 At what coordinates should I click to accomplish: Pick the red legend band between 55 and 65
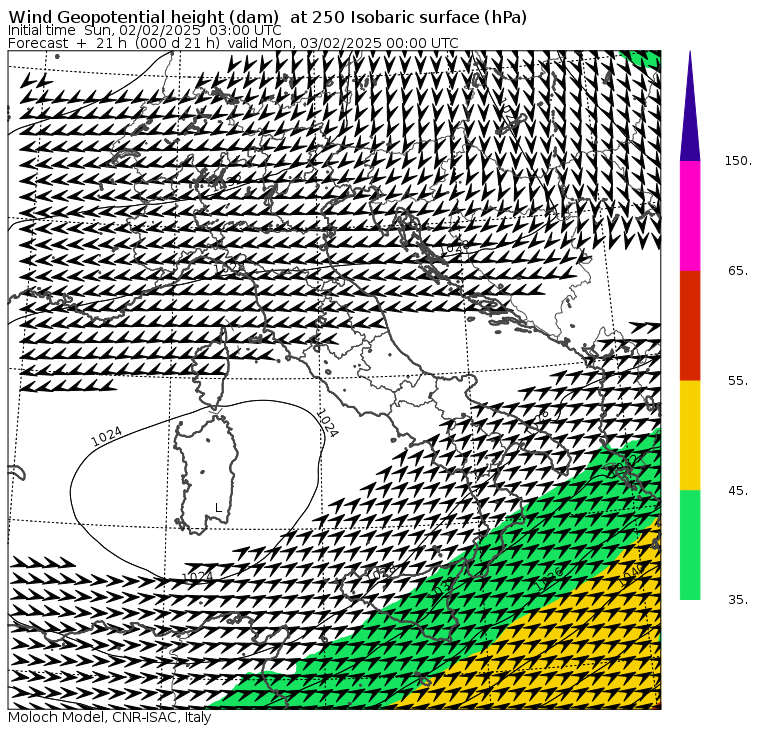coord(690,326)
